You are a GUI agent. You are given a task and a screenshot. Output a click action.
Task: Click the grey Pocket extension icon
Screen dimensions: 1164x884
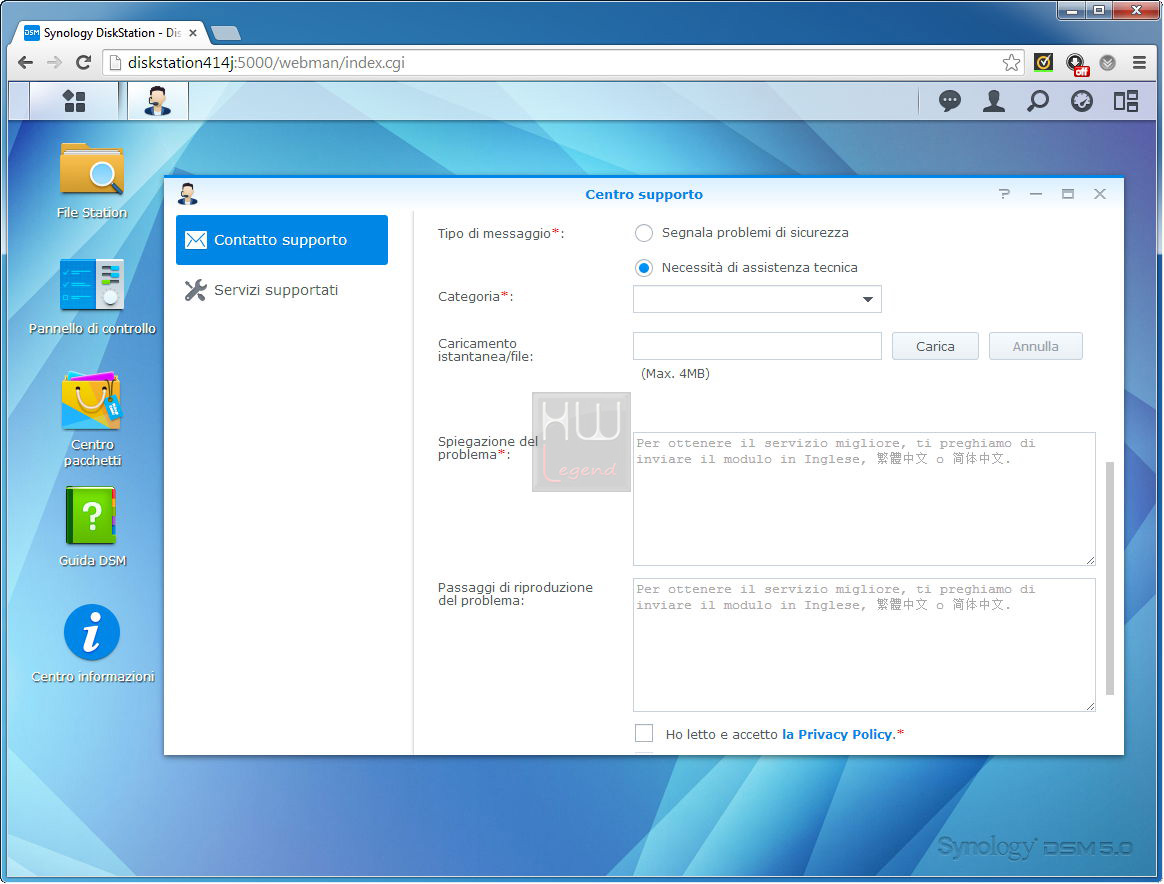click(1108, 62)
